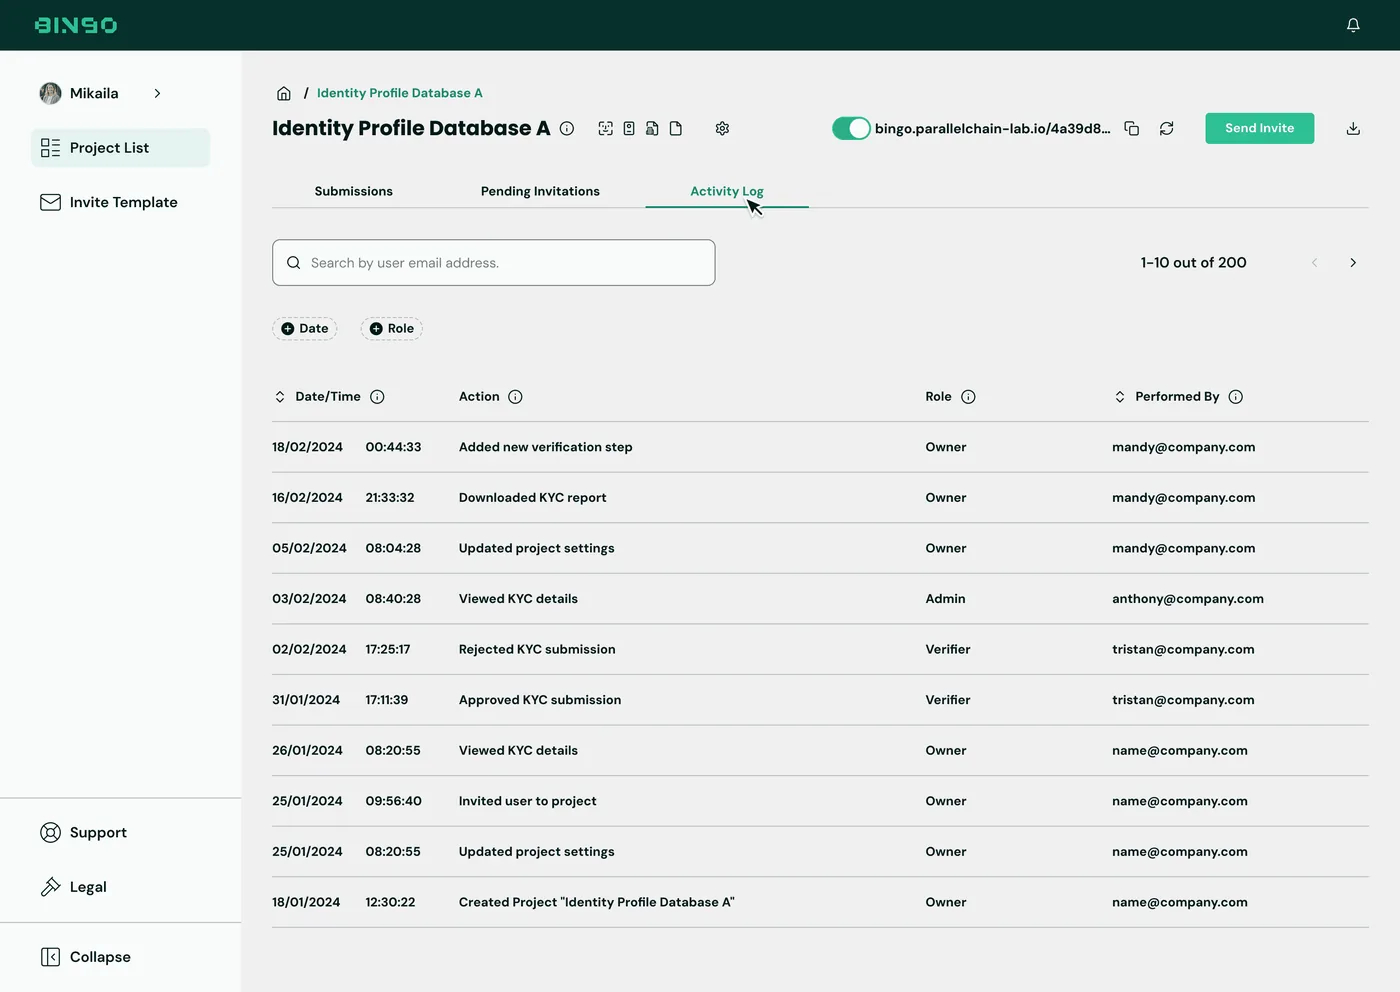
Task: Collapse the sidebar
Action: coord(86,957)
